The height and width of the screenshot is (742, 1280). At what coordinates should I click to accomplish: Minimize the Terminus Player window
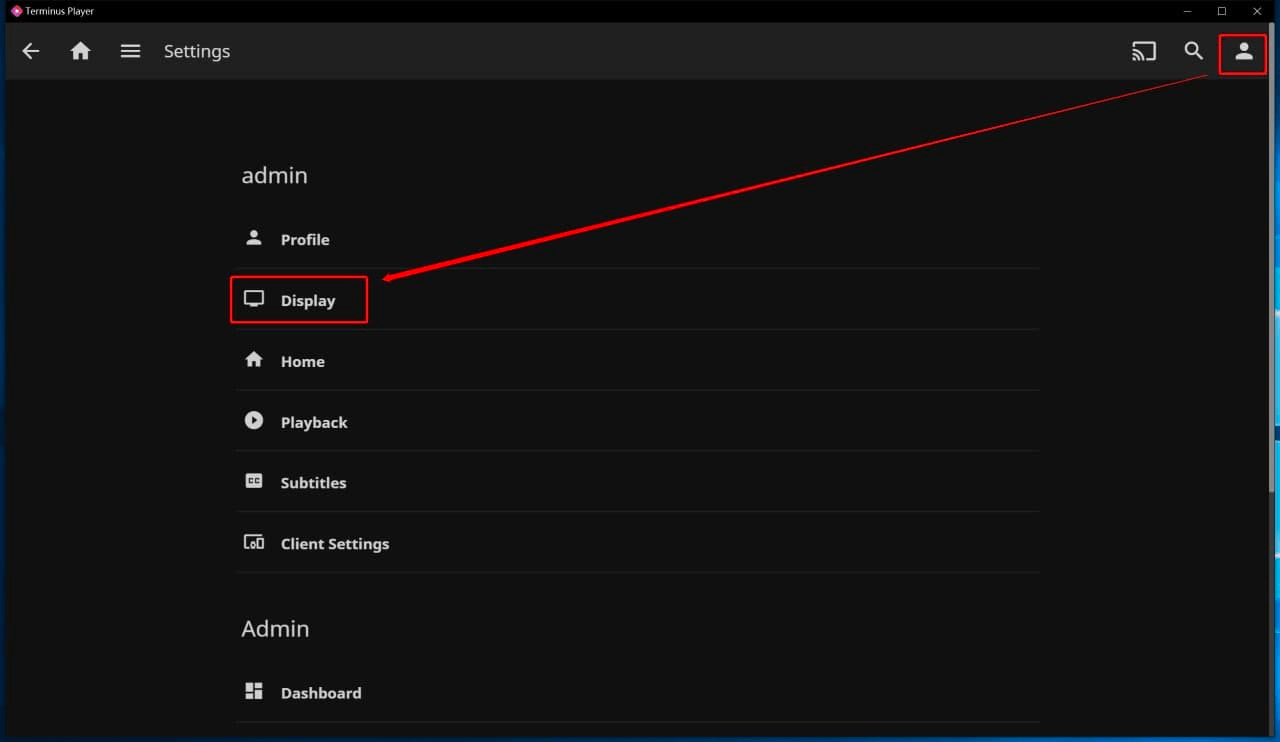1187,11
